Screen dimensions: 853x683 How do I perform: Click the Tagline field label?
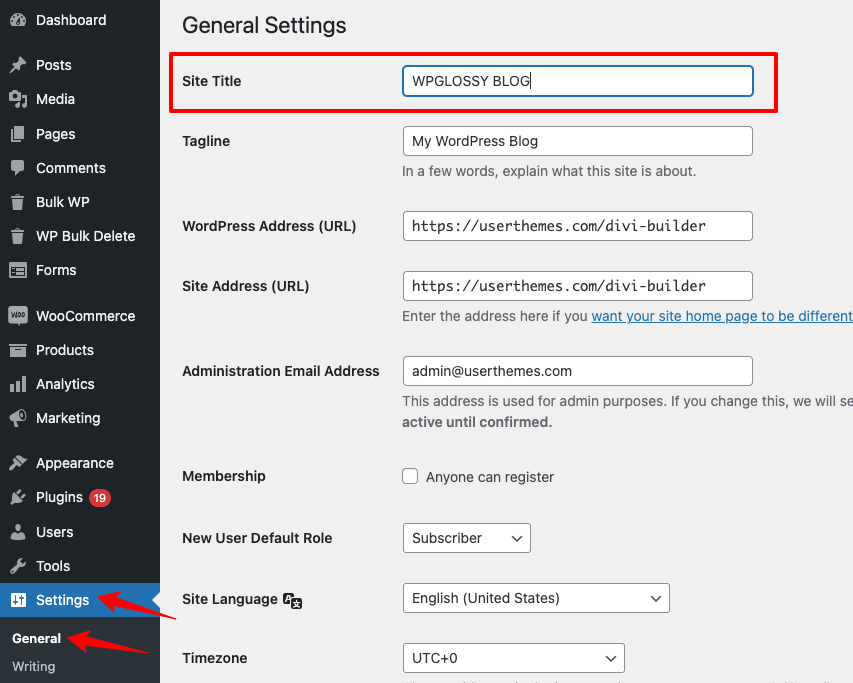tap(206, 141)
